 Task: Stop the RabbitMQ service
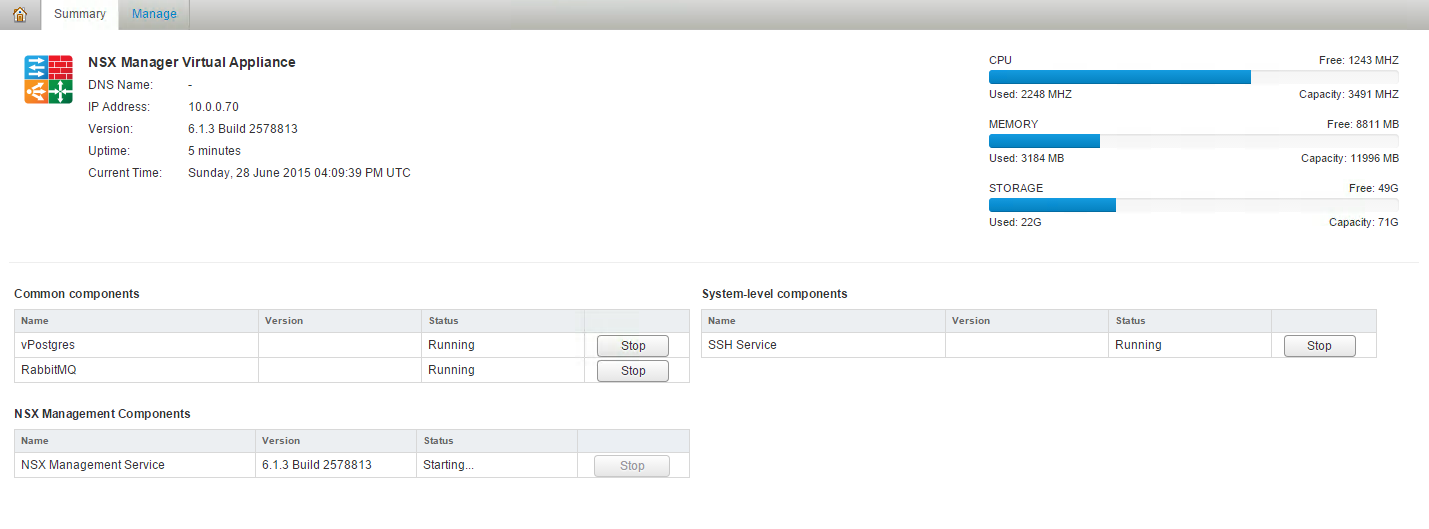coord(632,371)
